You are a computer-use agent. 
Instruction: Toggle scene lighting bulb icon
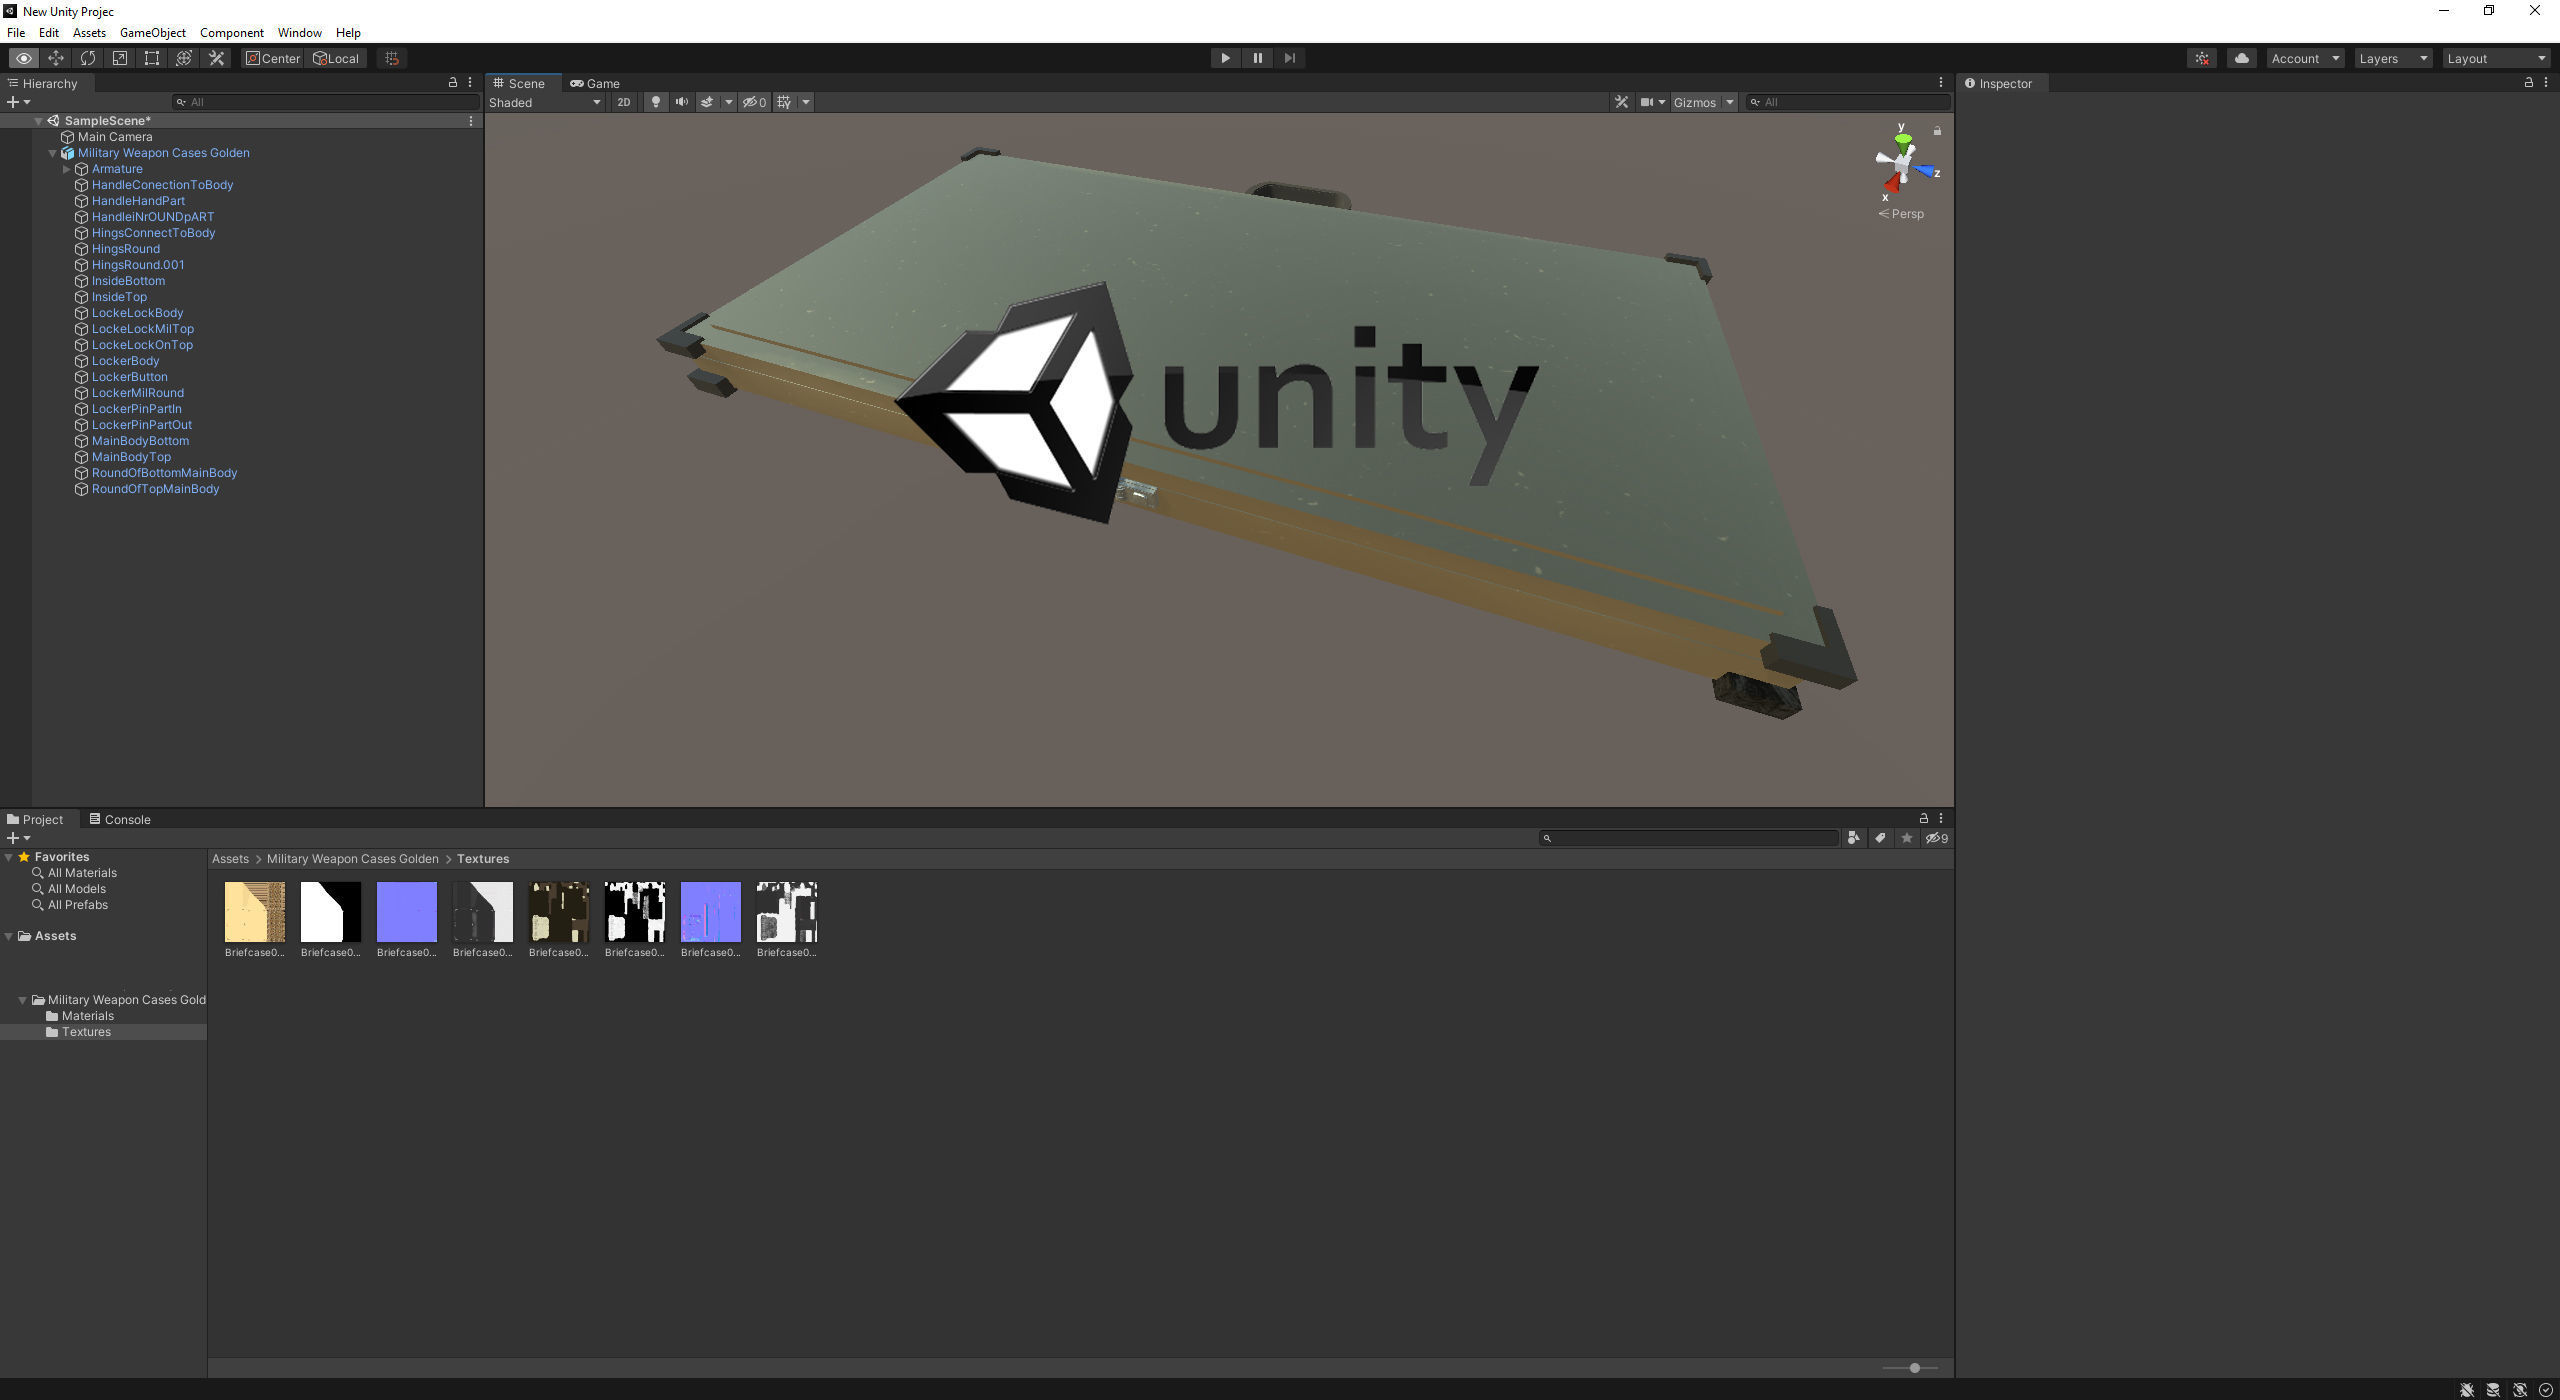[655, 102]
